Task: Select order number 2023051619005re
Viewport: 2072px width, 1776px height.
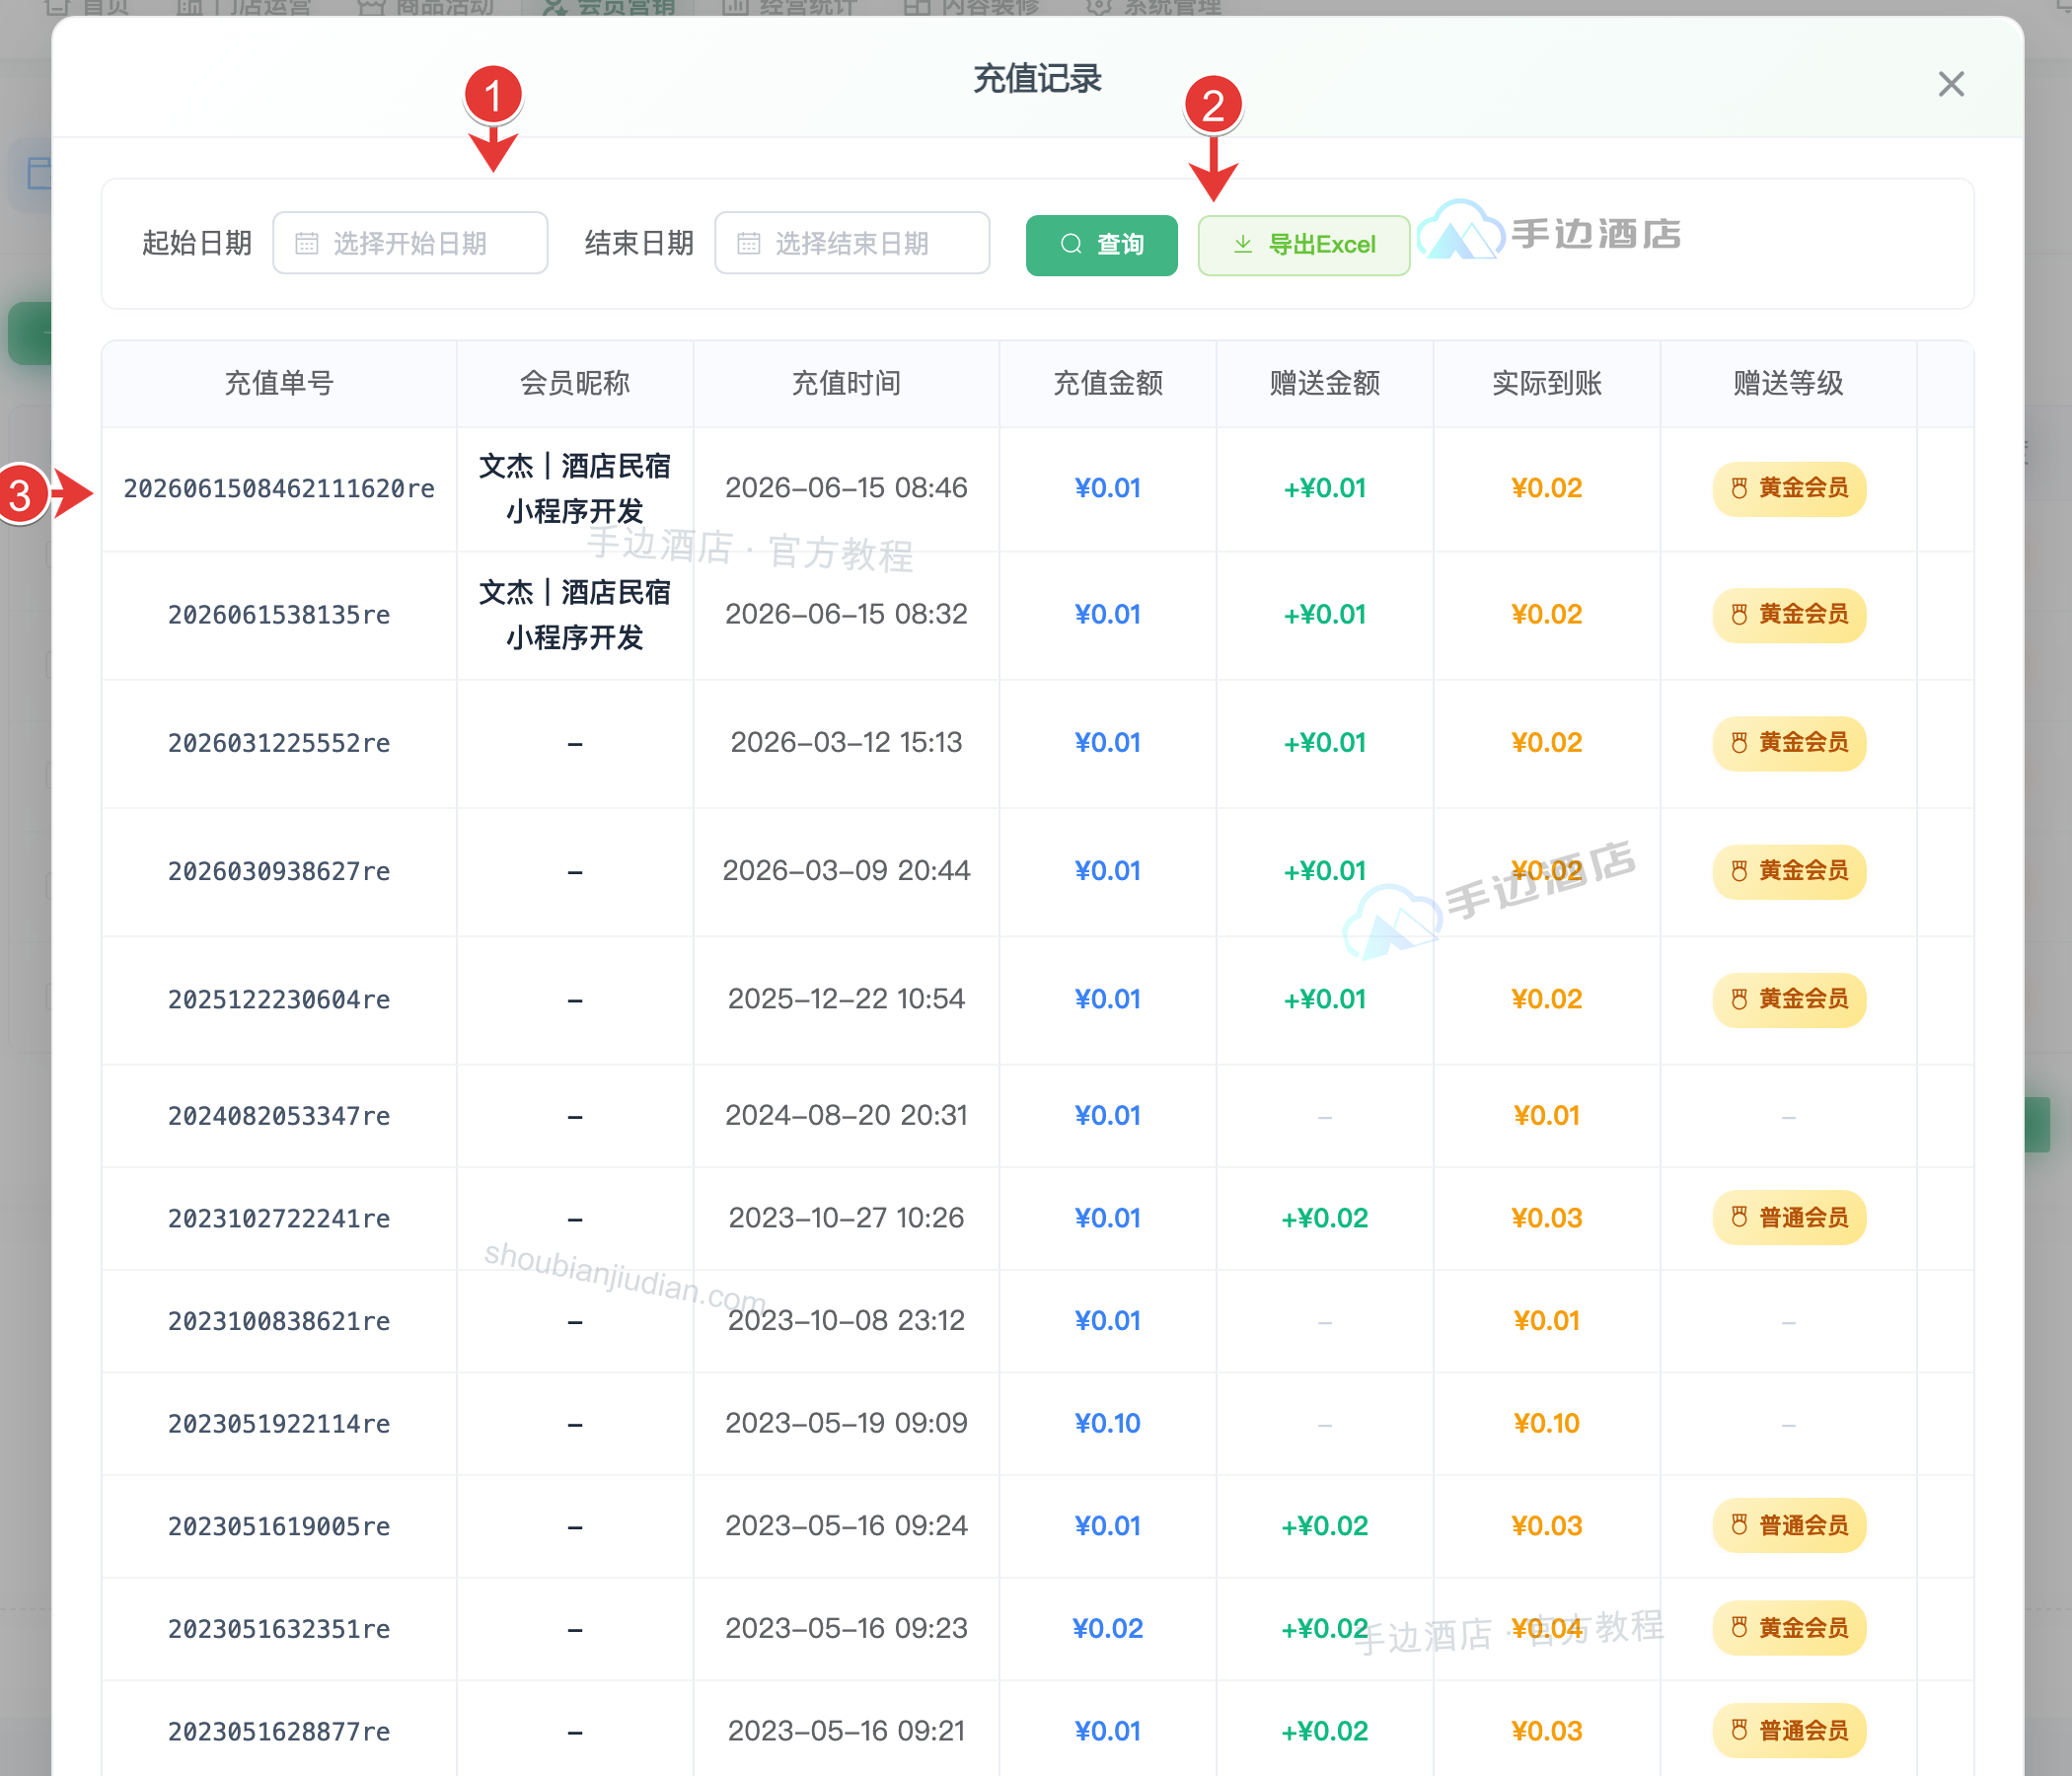Action: 279,1525
